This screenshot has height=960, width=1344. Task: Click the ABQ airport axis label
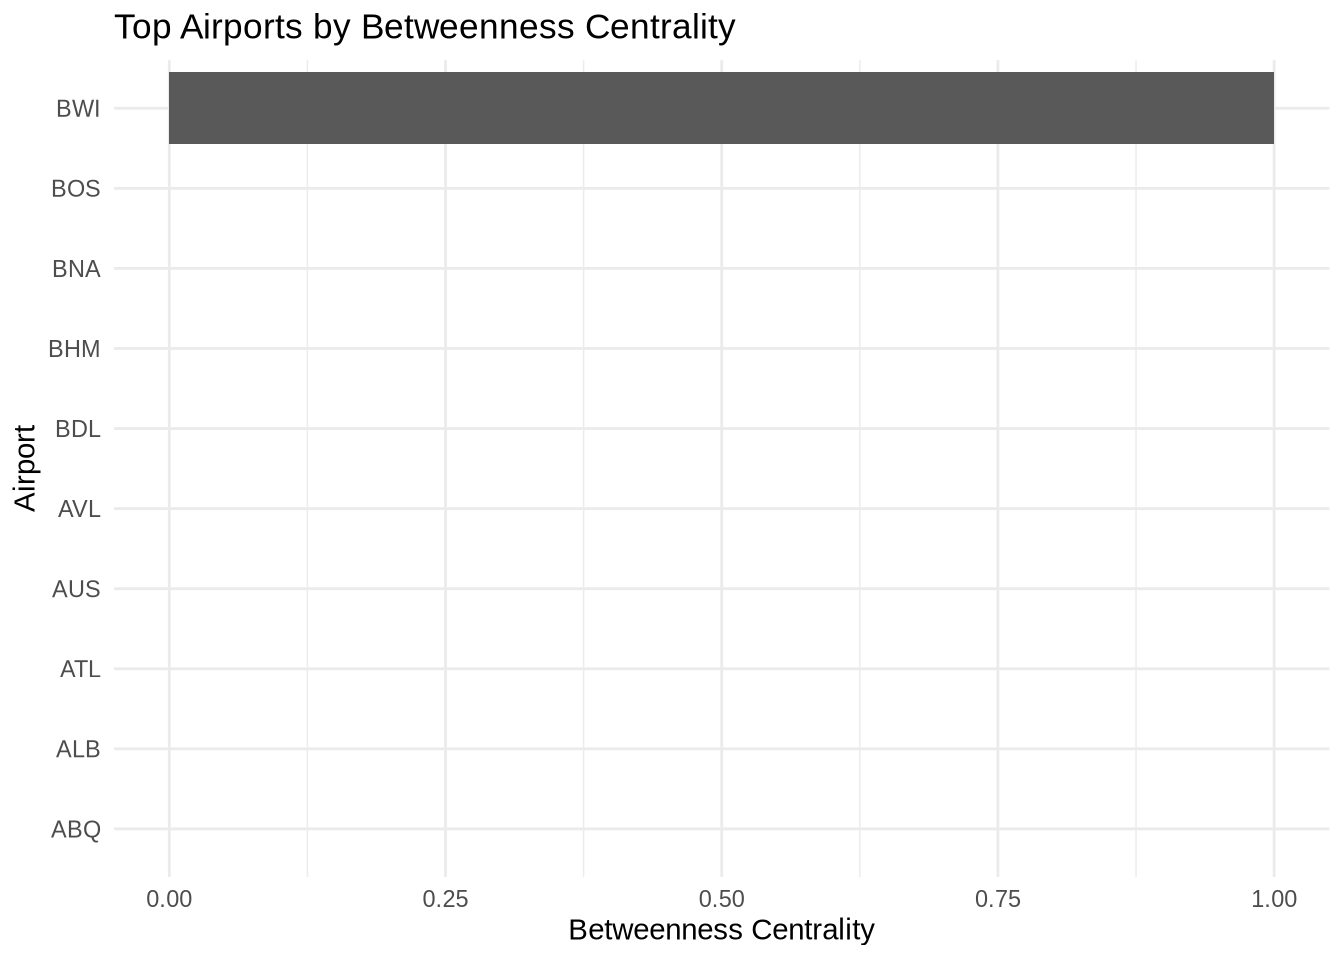(x=76, y=829)
